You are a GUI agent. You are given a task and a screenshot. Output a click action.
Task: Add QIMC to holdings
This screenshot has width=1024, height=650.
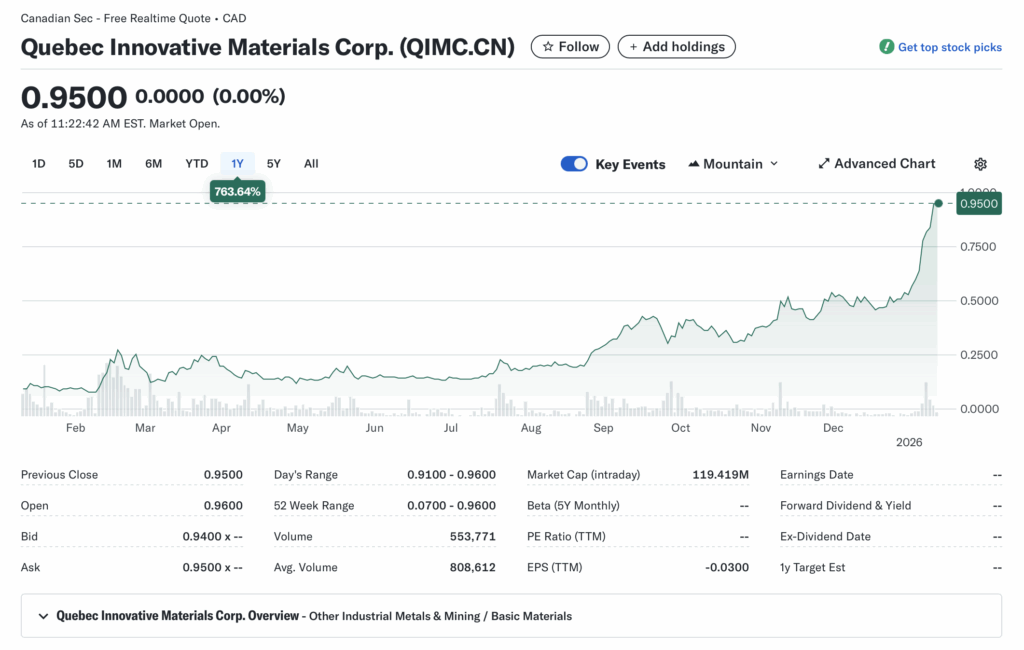tap(677, 46)
